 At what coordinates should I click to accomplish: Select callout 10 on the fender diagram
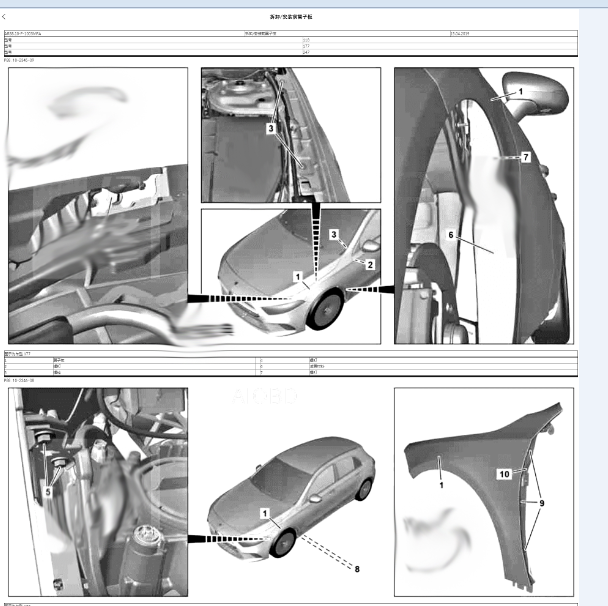pyautogui.click(x=504, y=474)
